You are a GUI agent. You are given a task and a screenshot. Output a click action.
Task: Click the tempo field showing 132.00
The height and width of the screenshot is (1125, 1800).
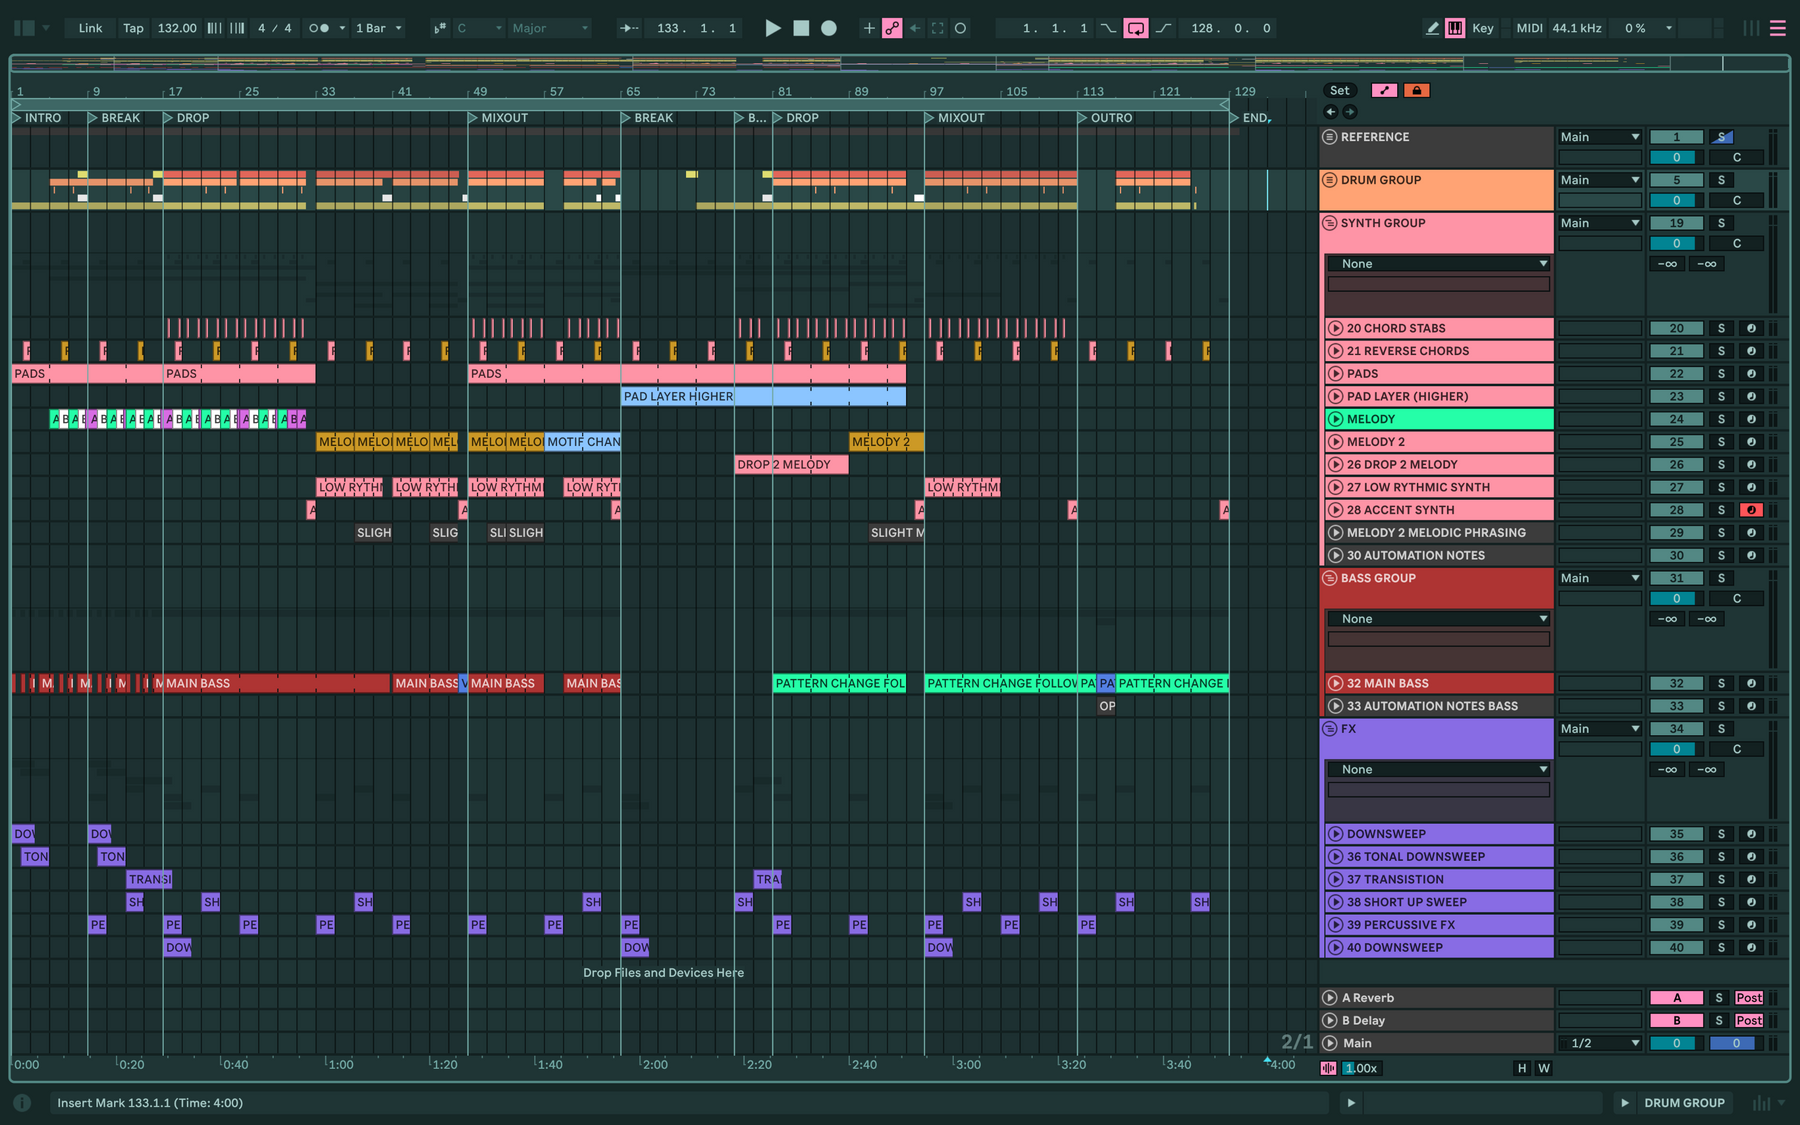click(x=177, y=28)
